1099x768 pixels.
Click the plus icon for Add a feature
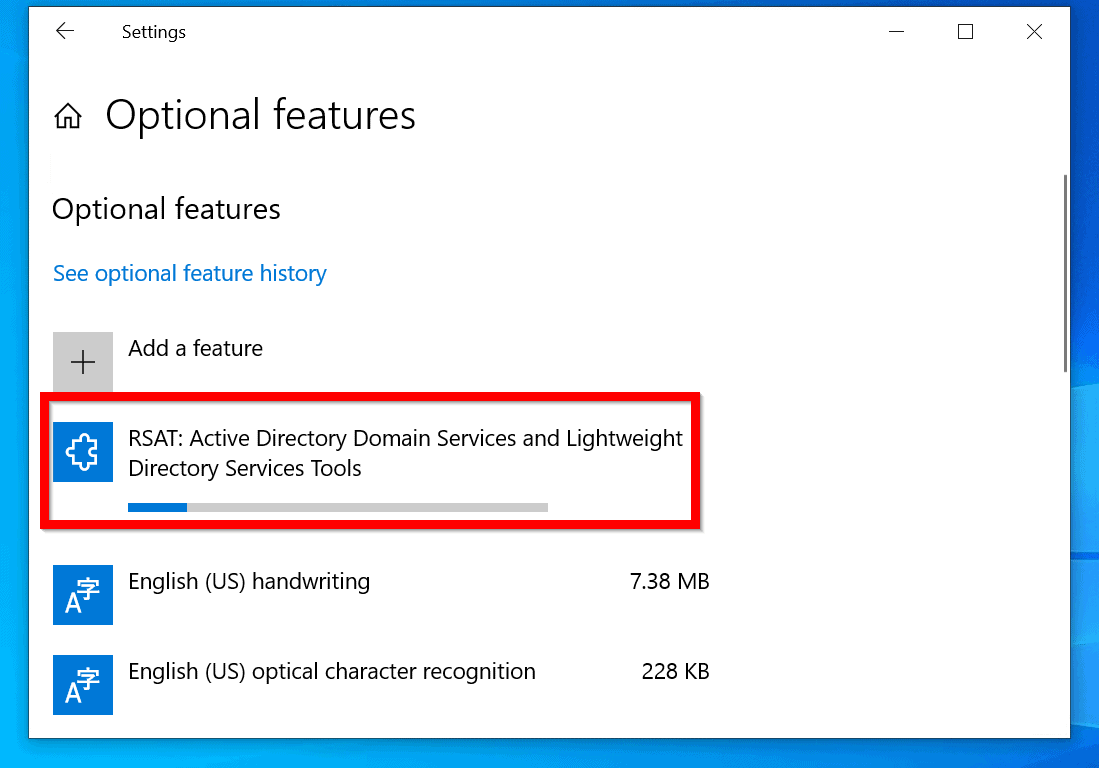coord(83,361)
